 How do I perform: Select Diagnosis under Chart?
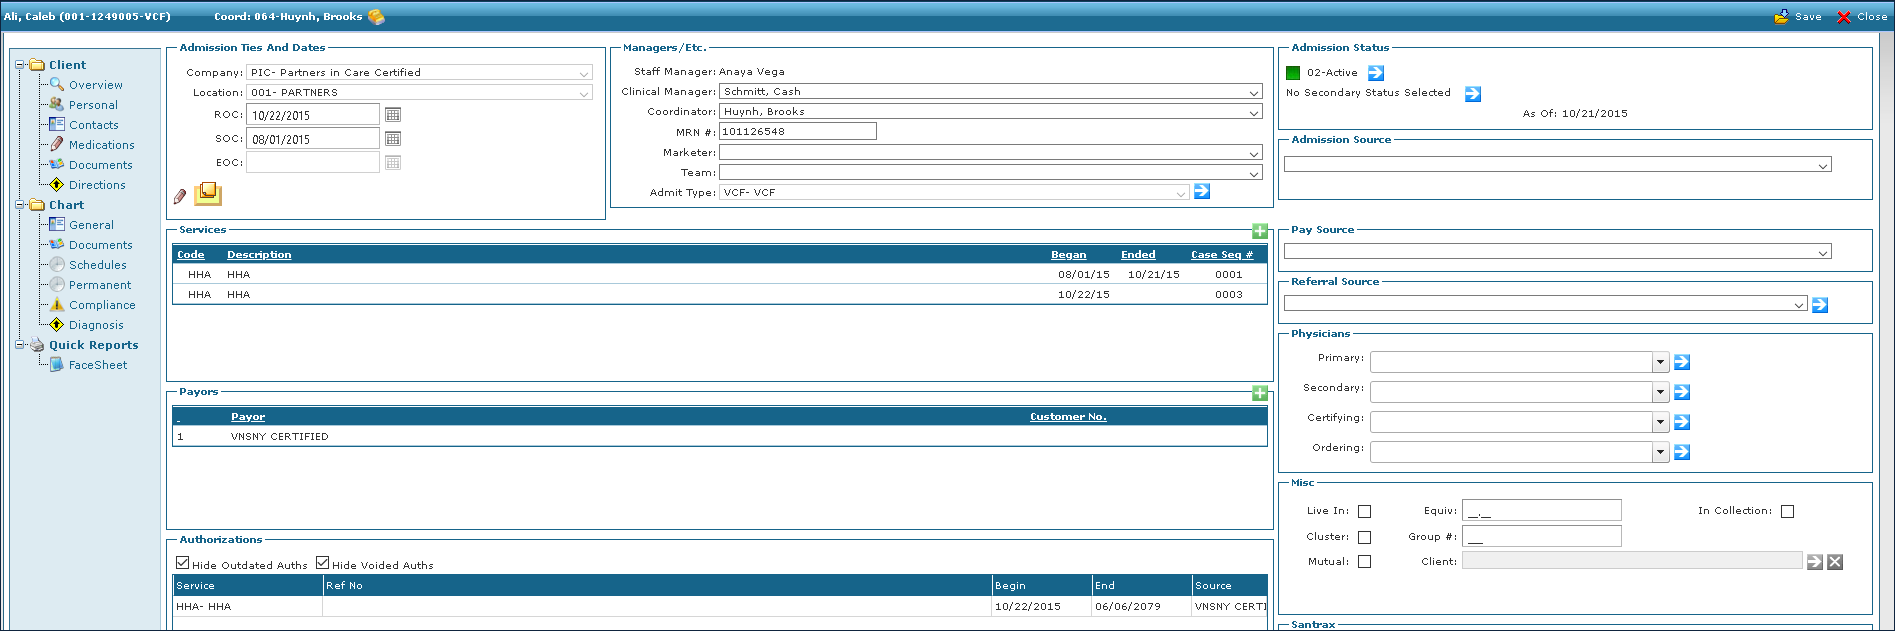pyautogui.click(x=96, y=325)
